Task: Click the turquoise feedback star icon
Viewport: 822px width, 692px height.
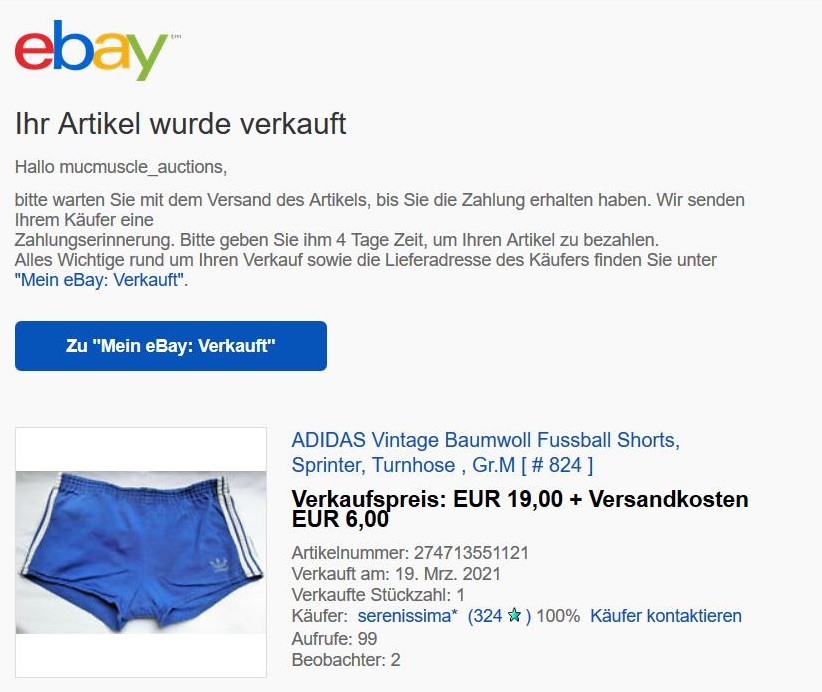Action: [514, 614]
